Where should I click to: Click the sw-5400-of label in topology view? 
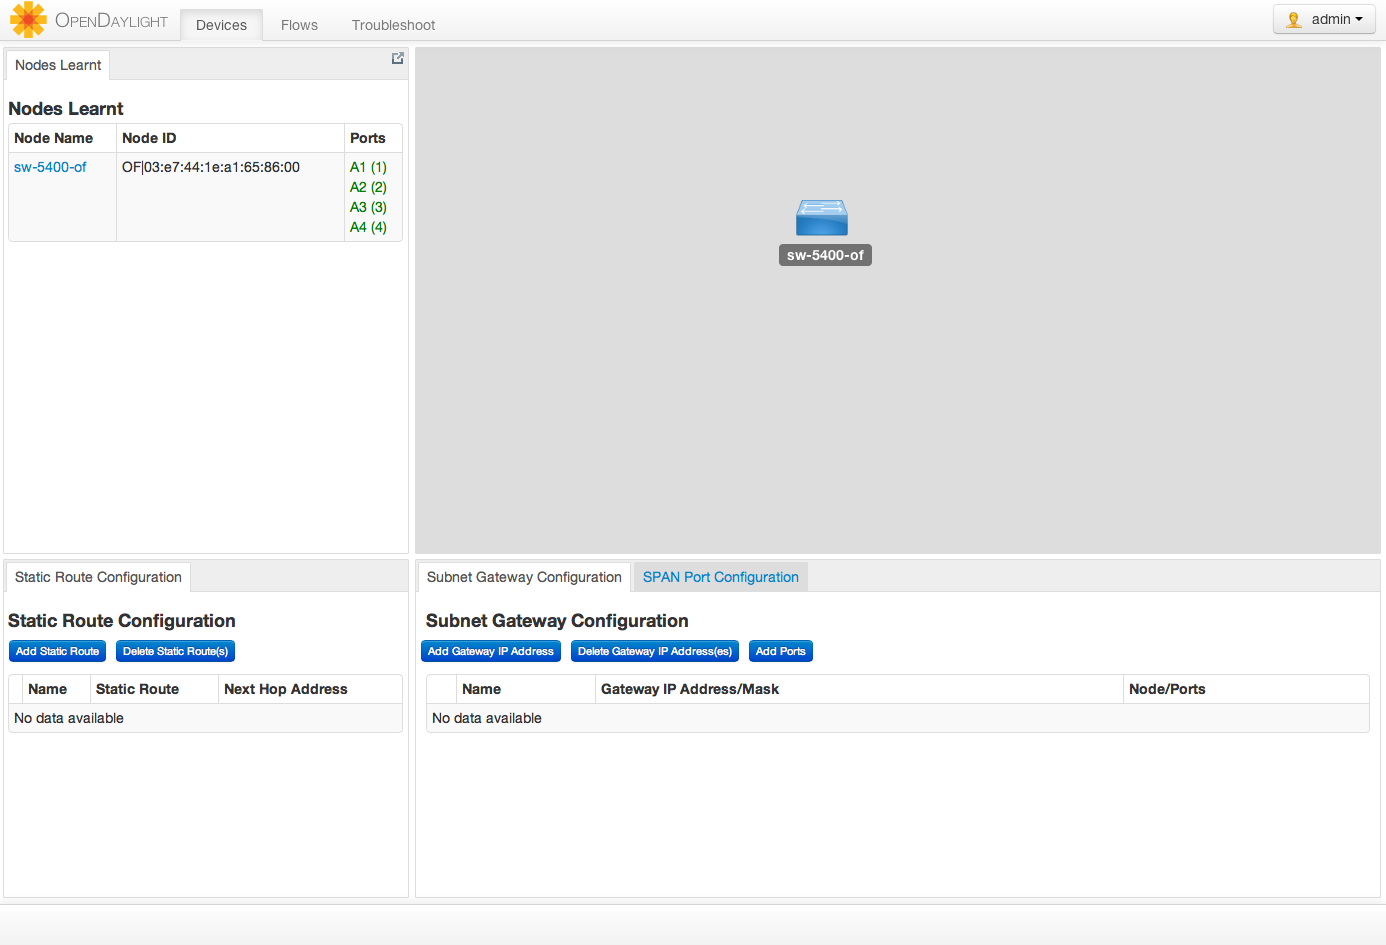825,255
